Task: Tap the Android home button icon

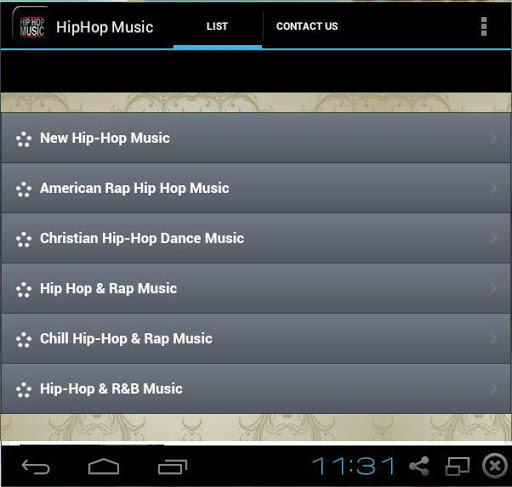Action: [x=104, y=466]
